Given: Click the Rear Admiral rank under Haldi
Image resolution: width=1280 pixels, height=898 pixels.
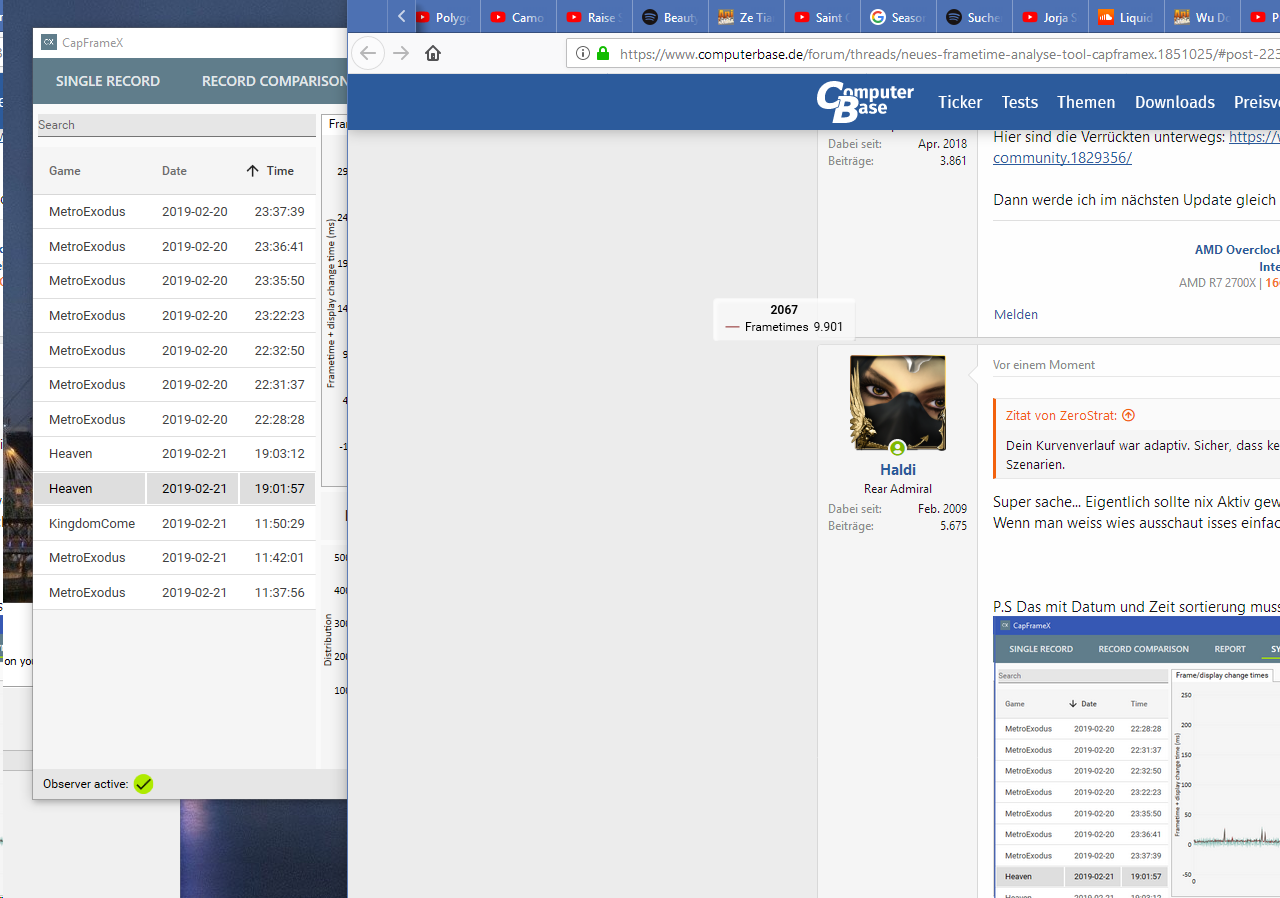Looking at the screenshot, I should pyautogui.click(x=898, y=489).
